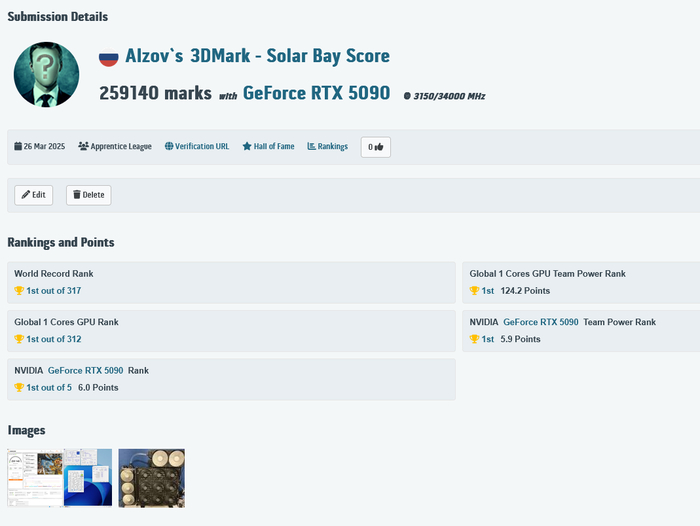This screenshot has width=700, height=526.
Task: Click the Russian flag icon
Action: pyautogui.click(x=108, y=57)
